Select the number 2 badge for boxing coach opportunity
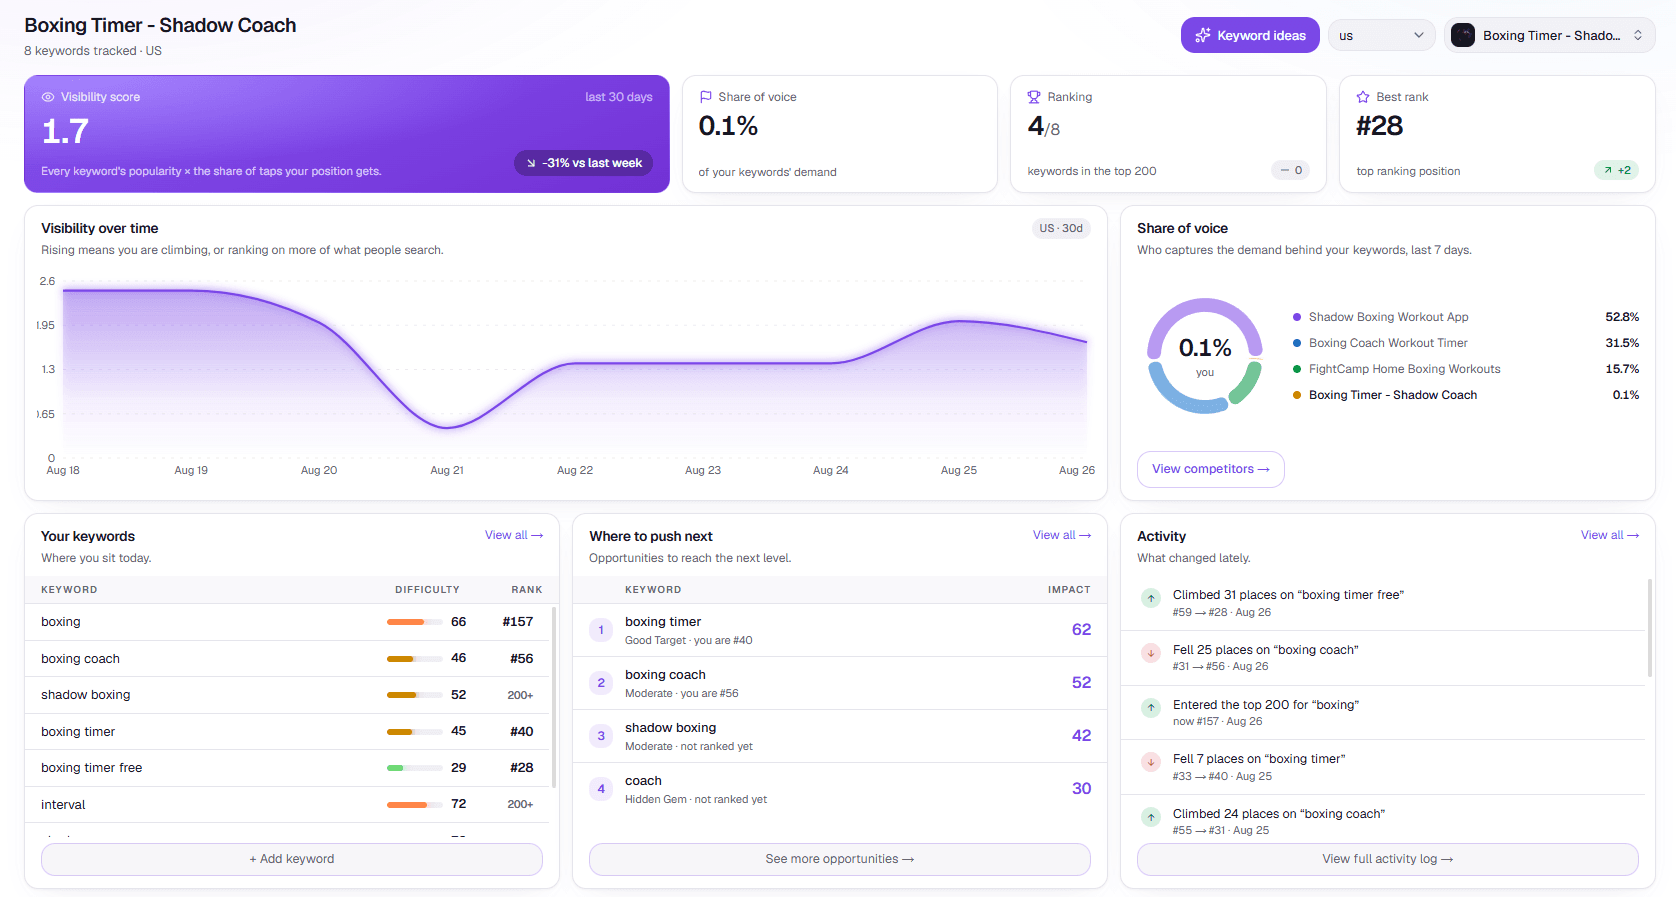 coord(601,683)
